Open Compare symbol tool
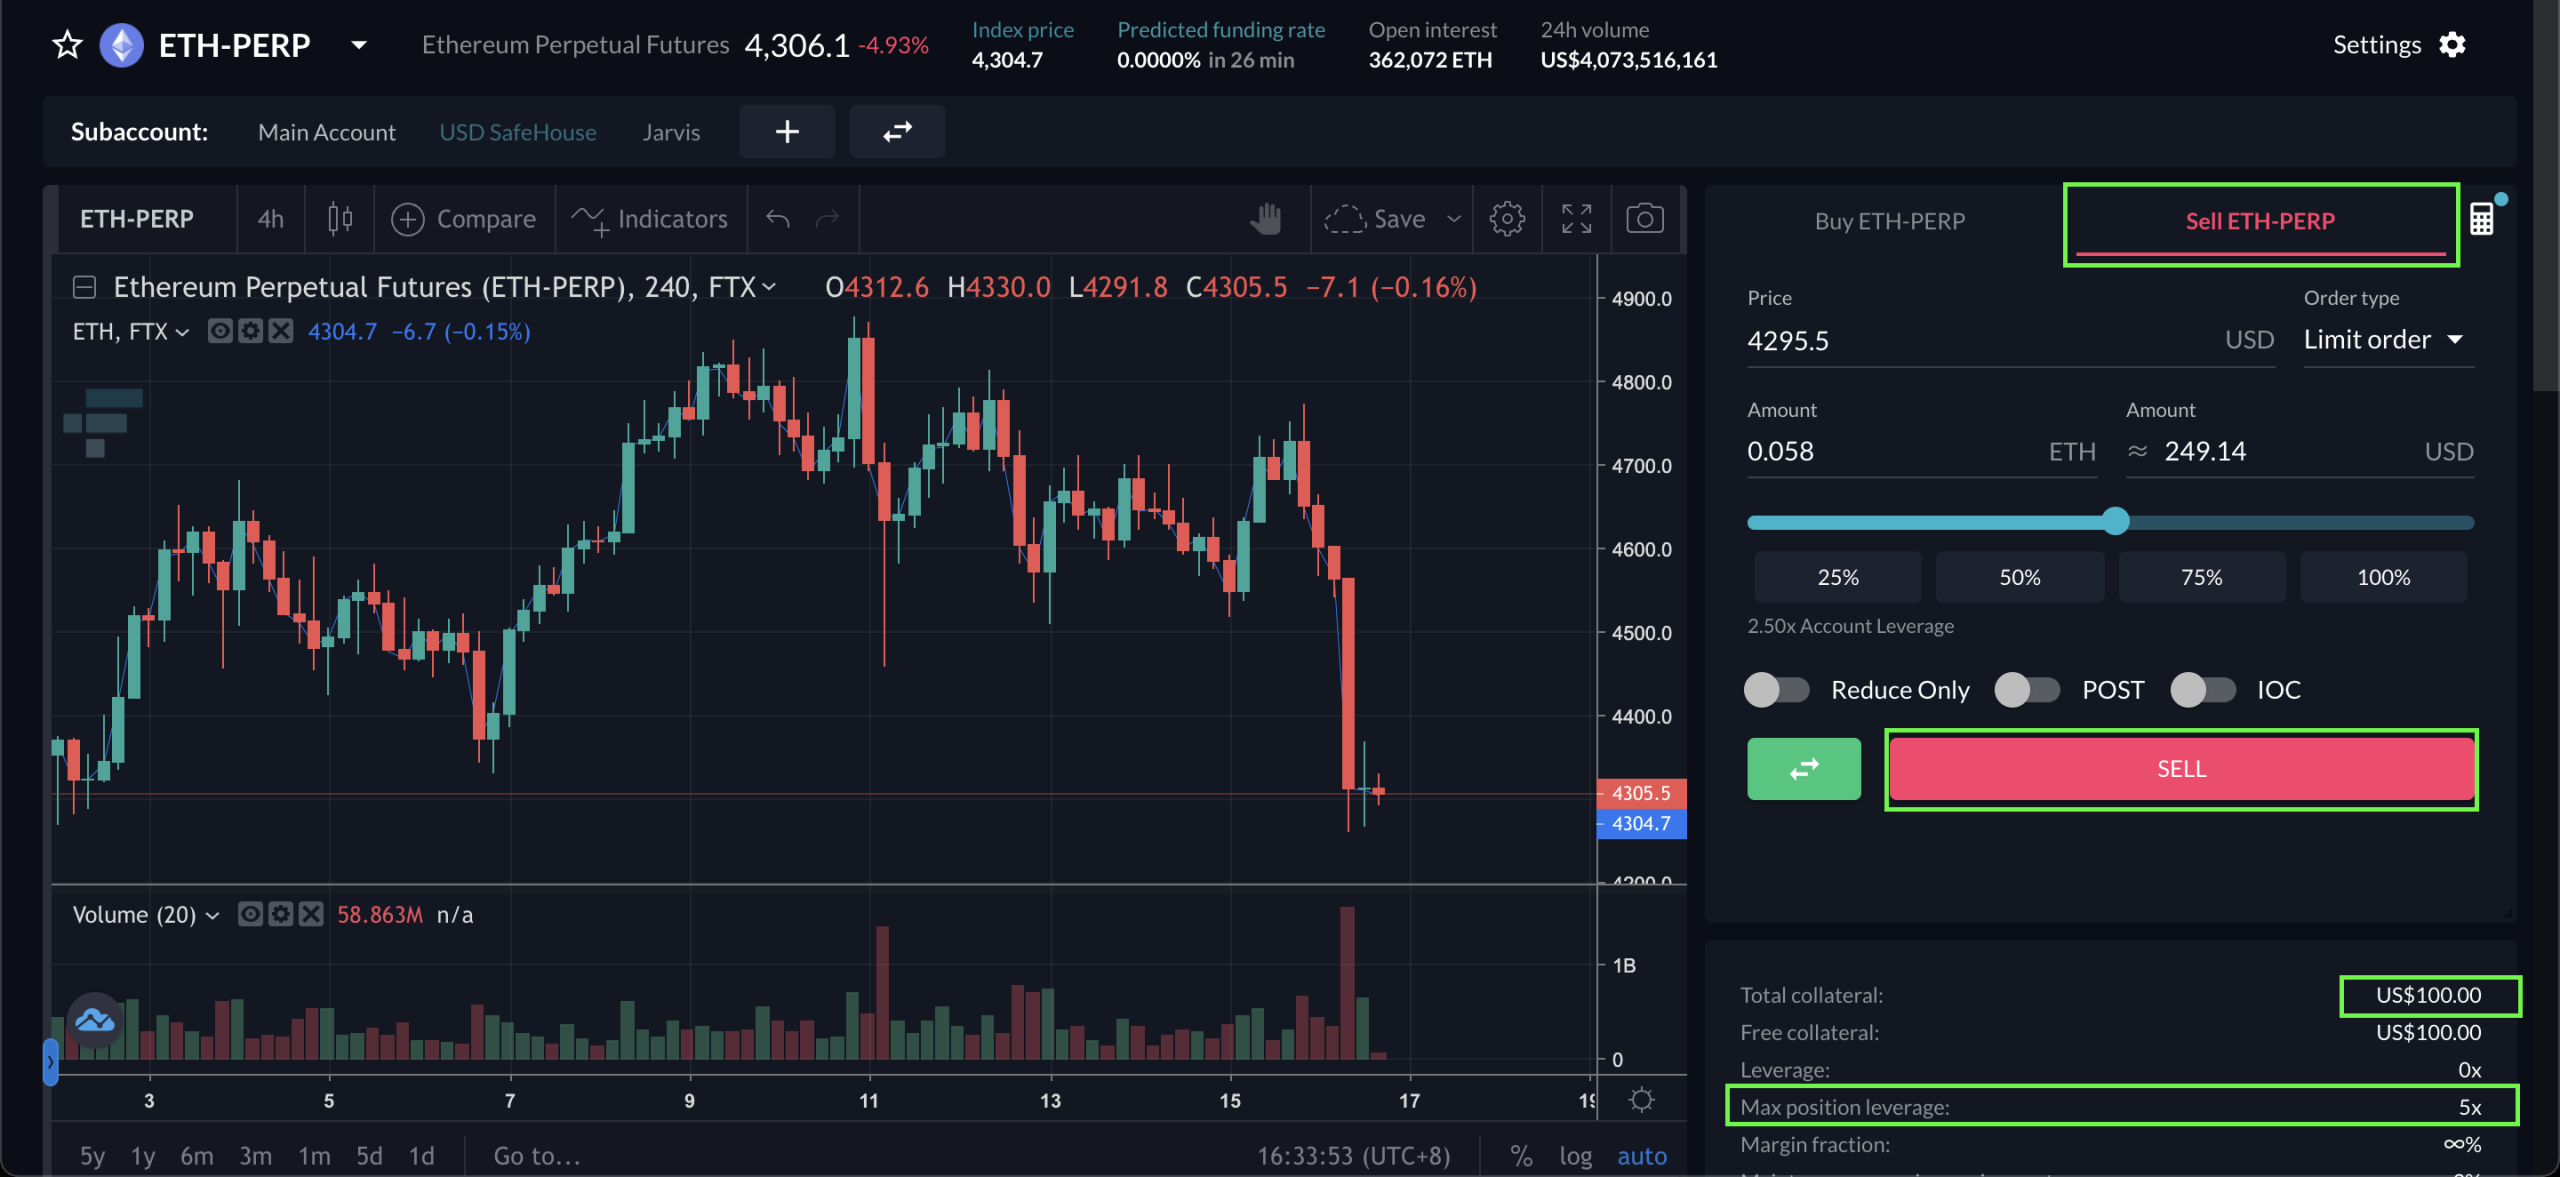 click(464, 219)
